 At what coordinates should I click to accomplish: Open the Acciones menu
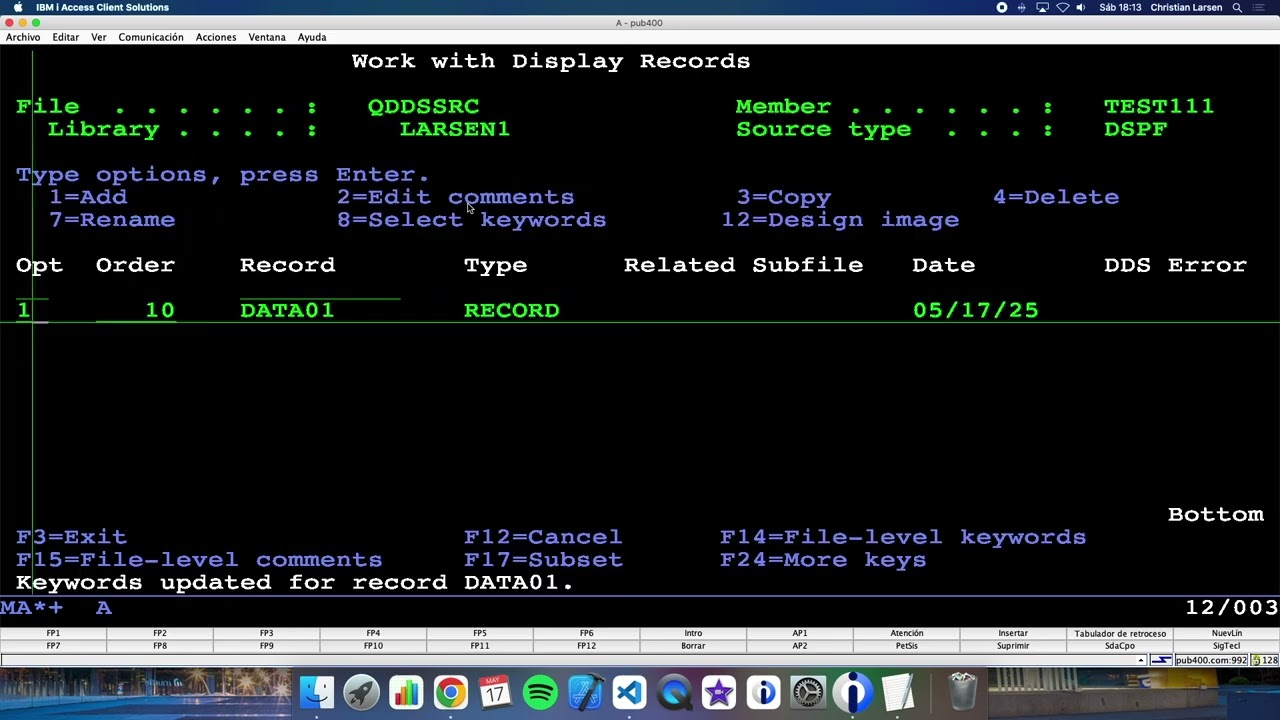click(x=216, y=37)
